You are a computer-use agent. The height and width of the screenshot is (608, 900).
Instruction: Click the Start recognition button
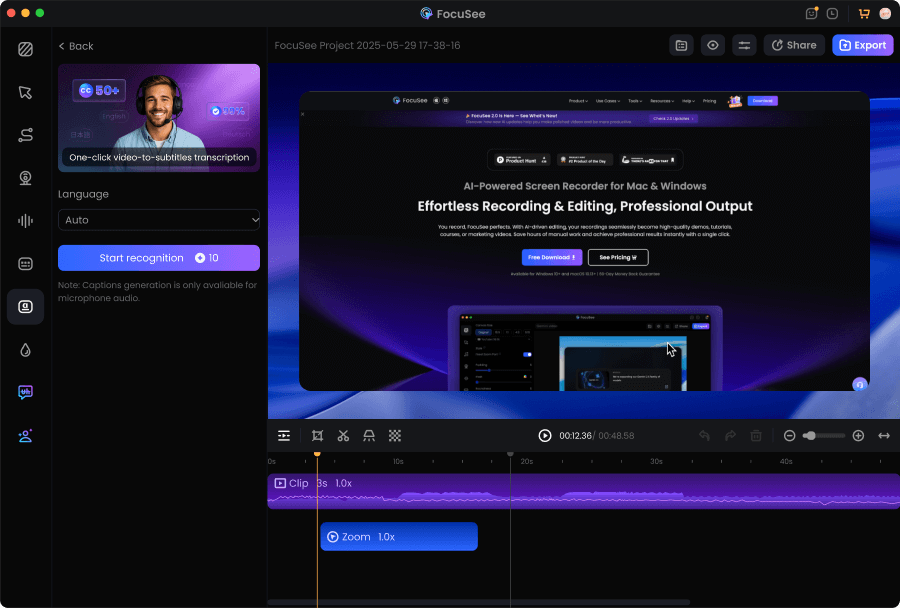pyautogui.click(x=159, y=258)
